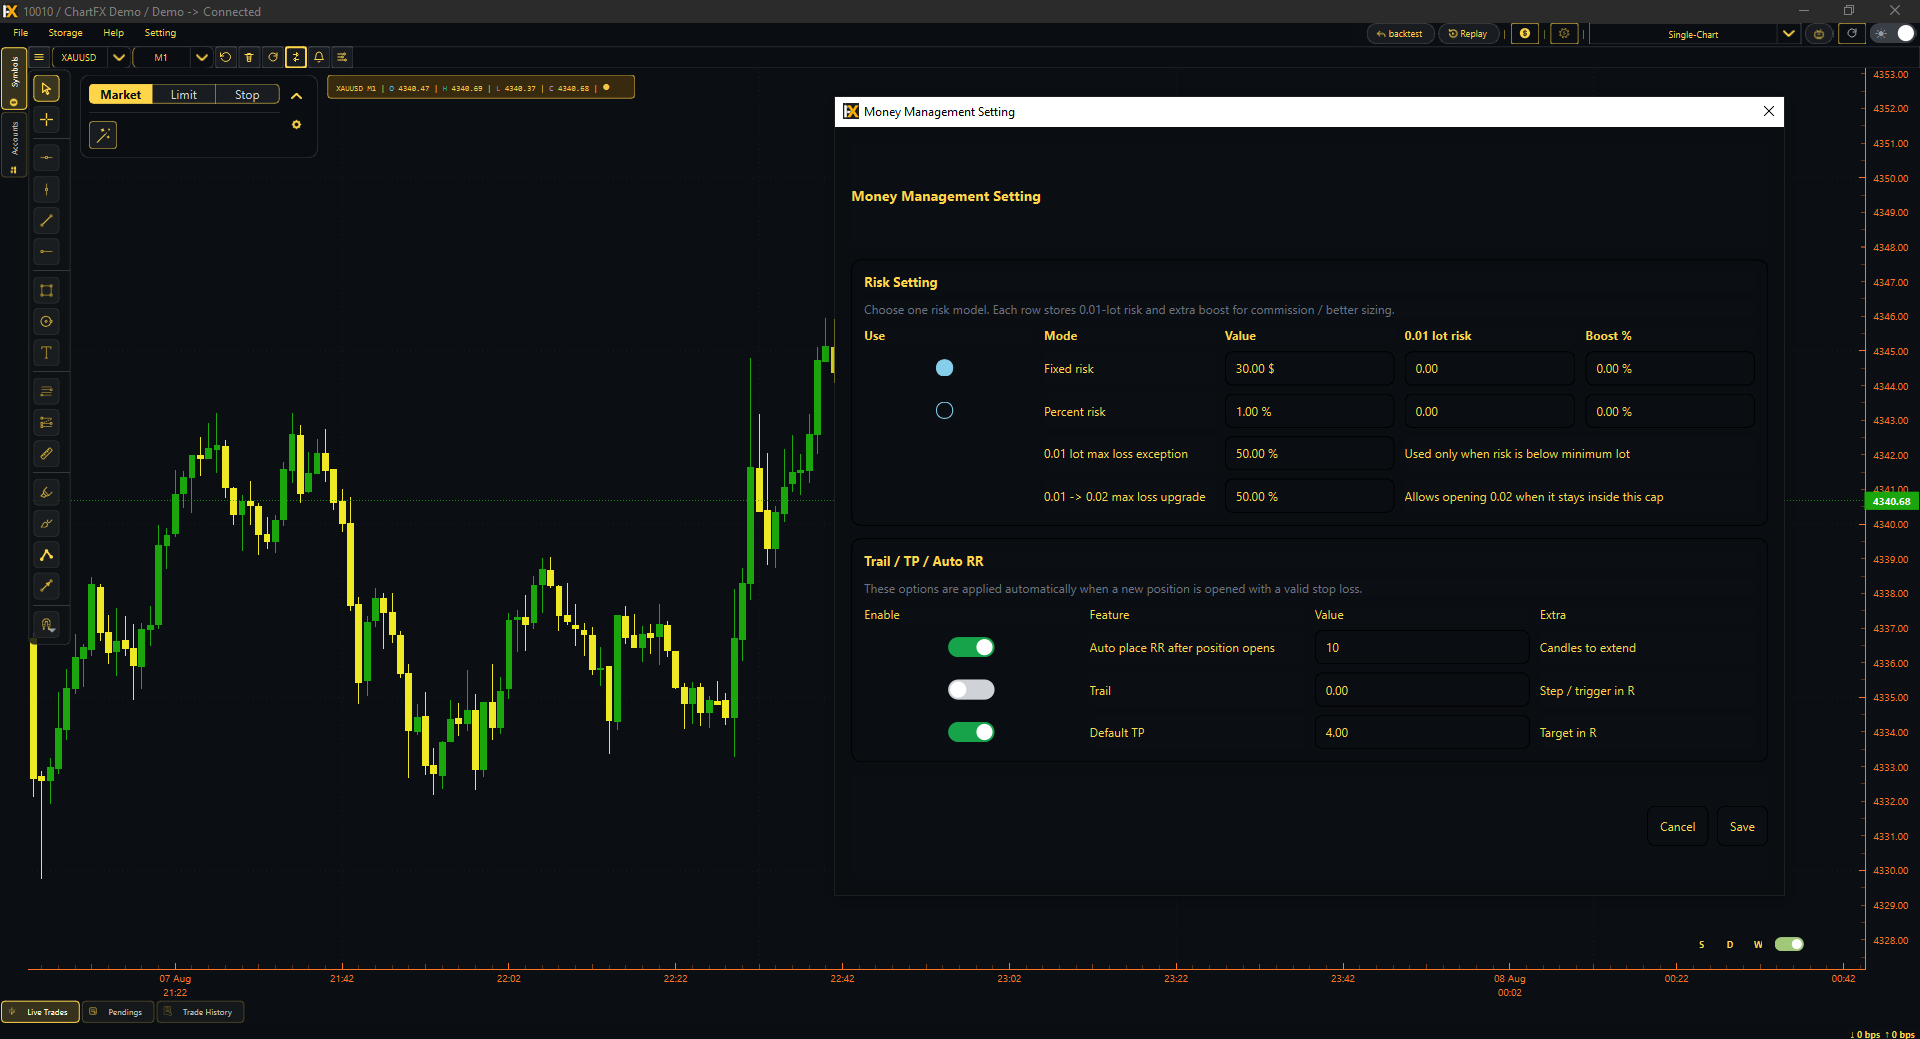
Task: Click the magic wand icon in order panel
Action: tap(103, 135)
